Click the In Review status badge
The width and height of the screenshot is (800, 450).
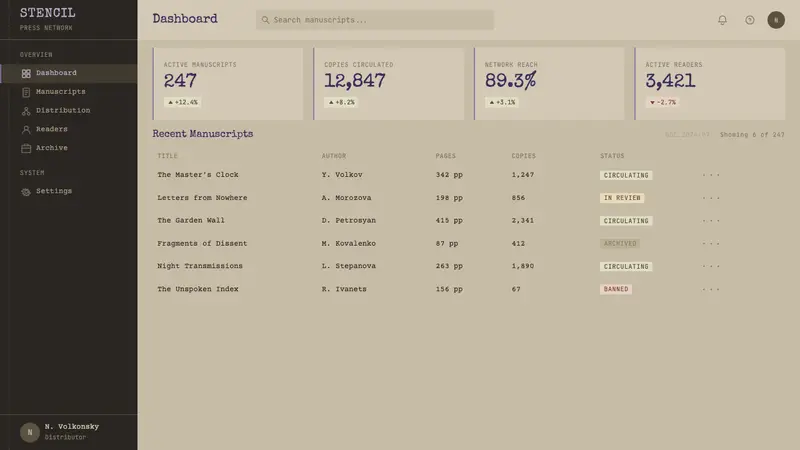622,198
